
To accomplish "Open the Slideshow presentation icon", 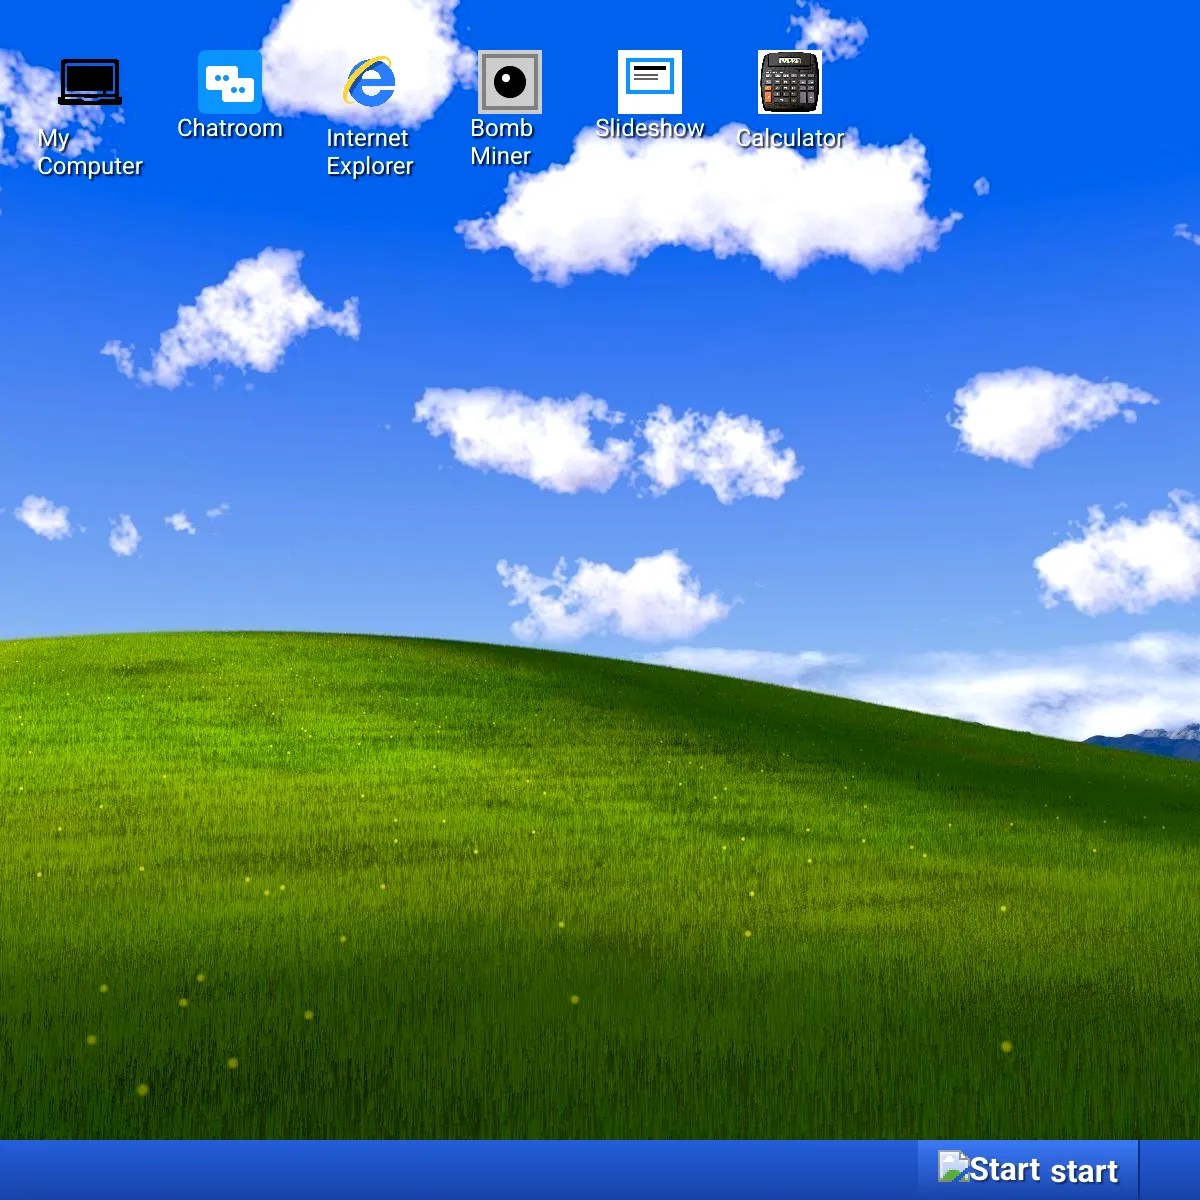I will pyautogui.click(x=650, y=82).
